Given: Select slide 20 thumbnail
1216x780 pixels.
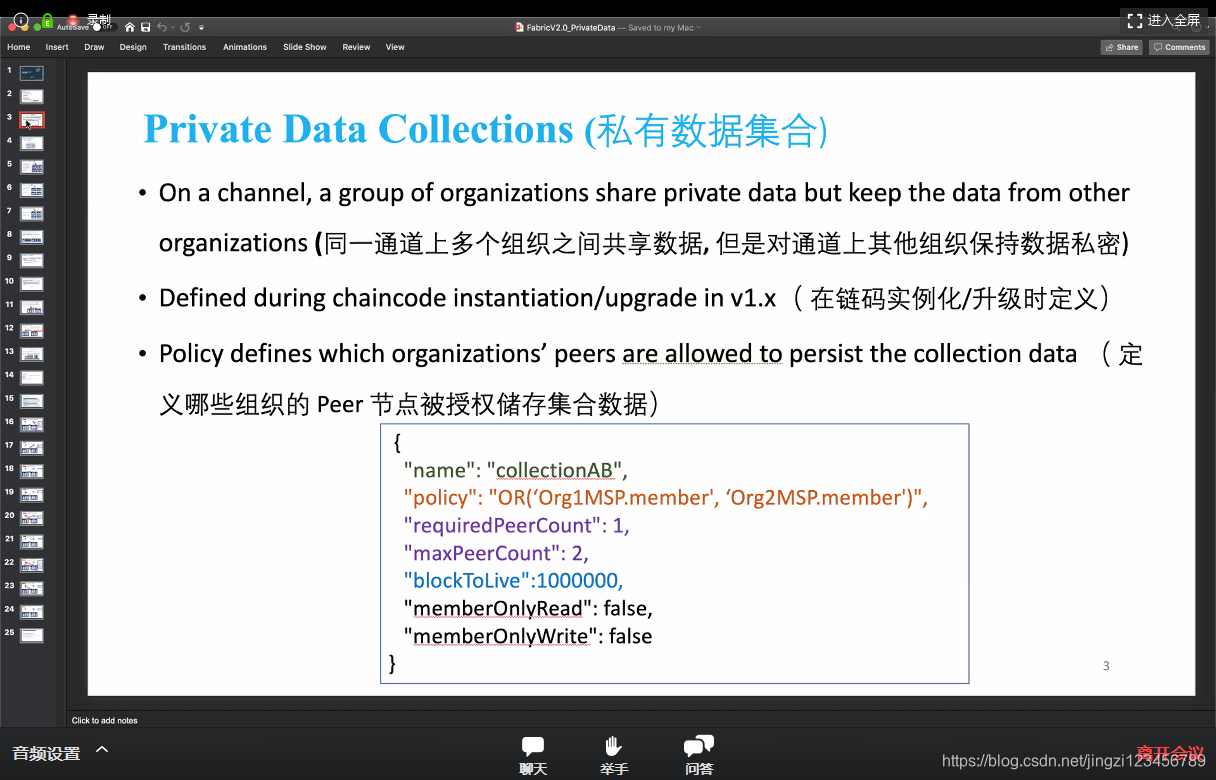Looking at the screenshot, I should point(32,518).
